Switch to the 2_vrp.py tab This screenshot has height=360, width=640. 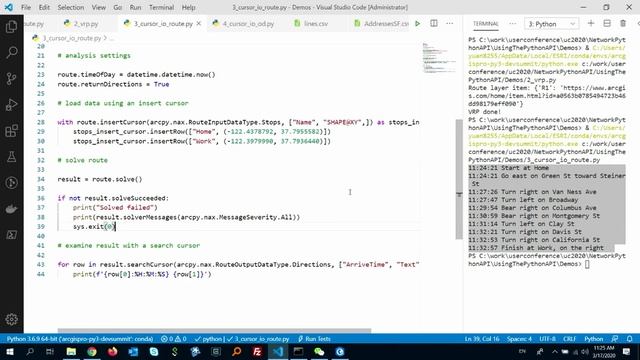click(x=81, y=24)
